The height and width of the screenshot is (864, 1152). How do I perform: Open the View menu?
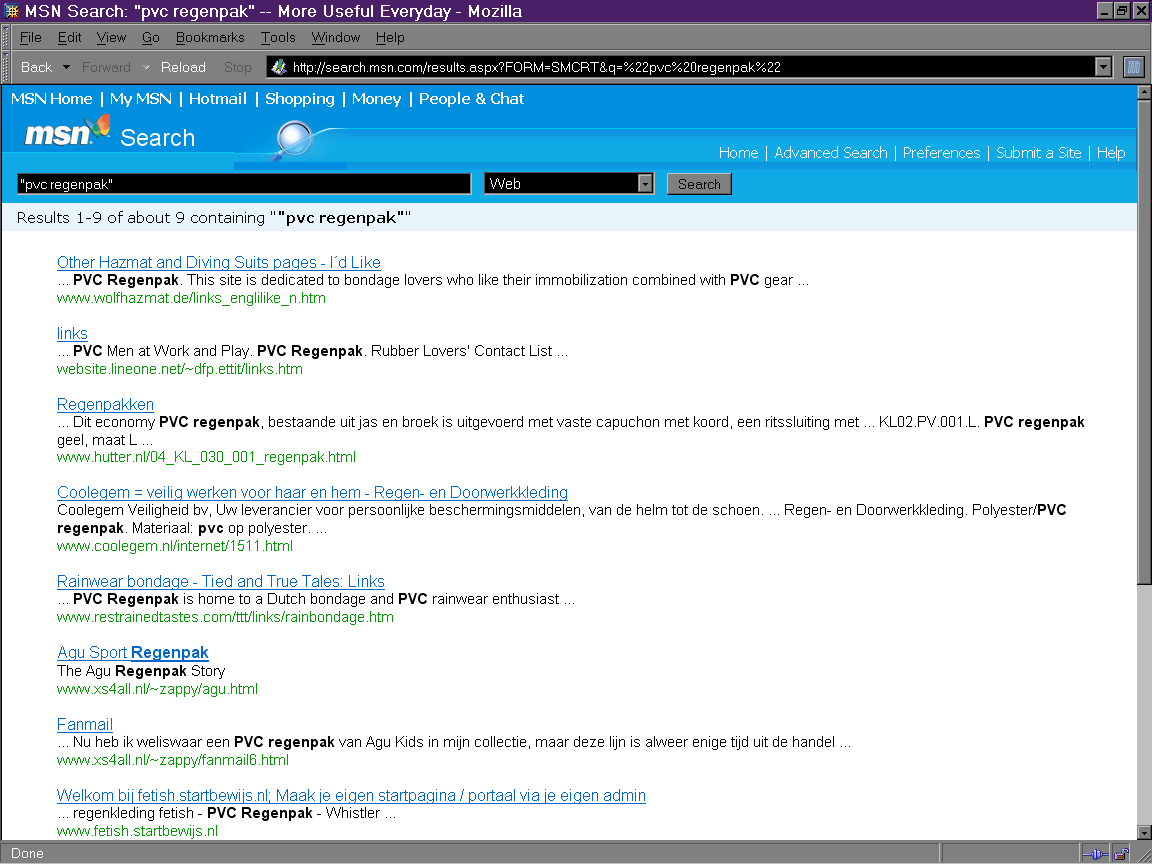(111, 37)
